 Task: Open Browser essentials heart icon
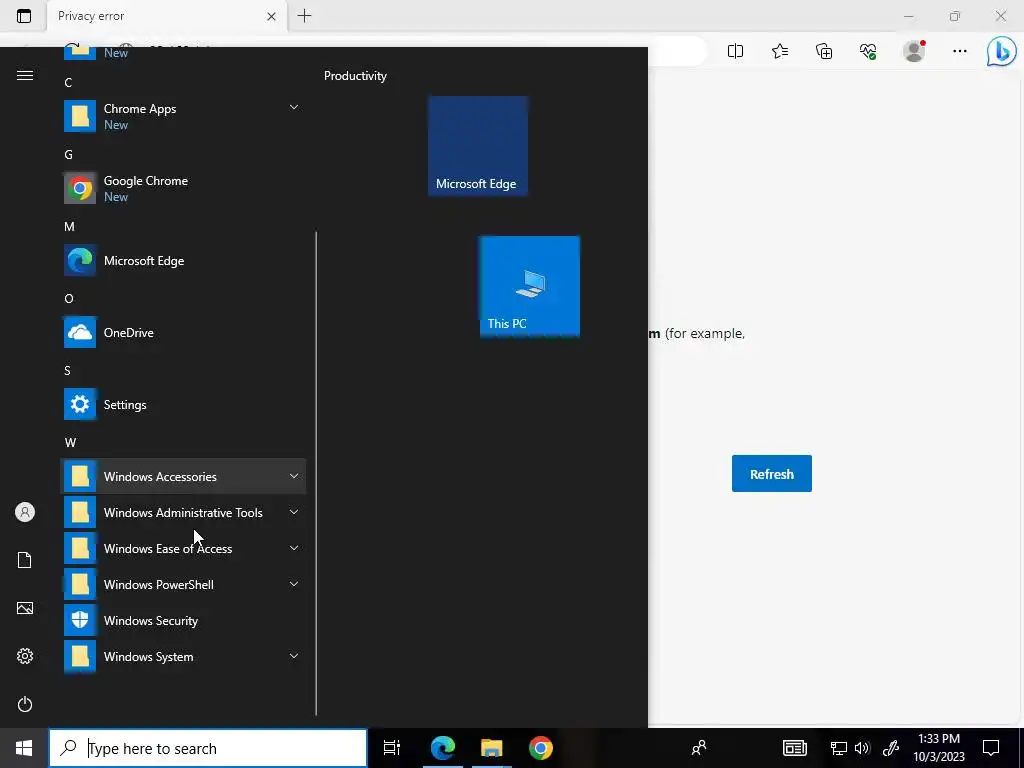tap(868, 51)
